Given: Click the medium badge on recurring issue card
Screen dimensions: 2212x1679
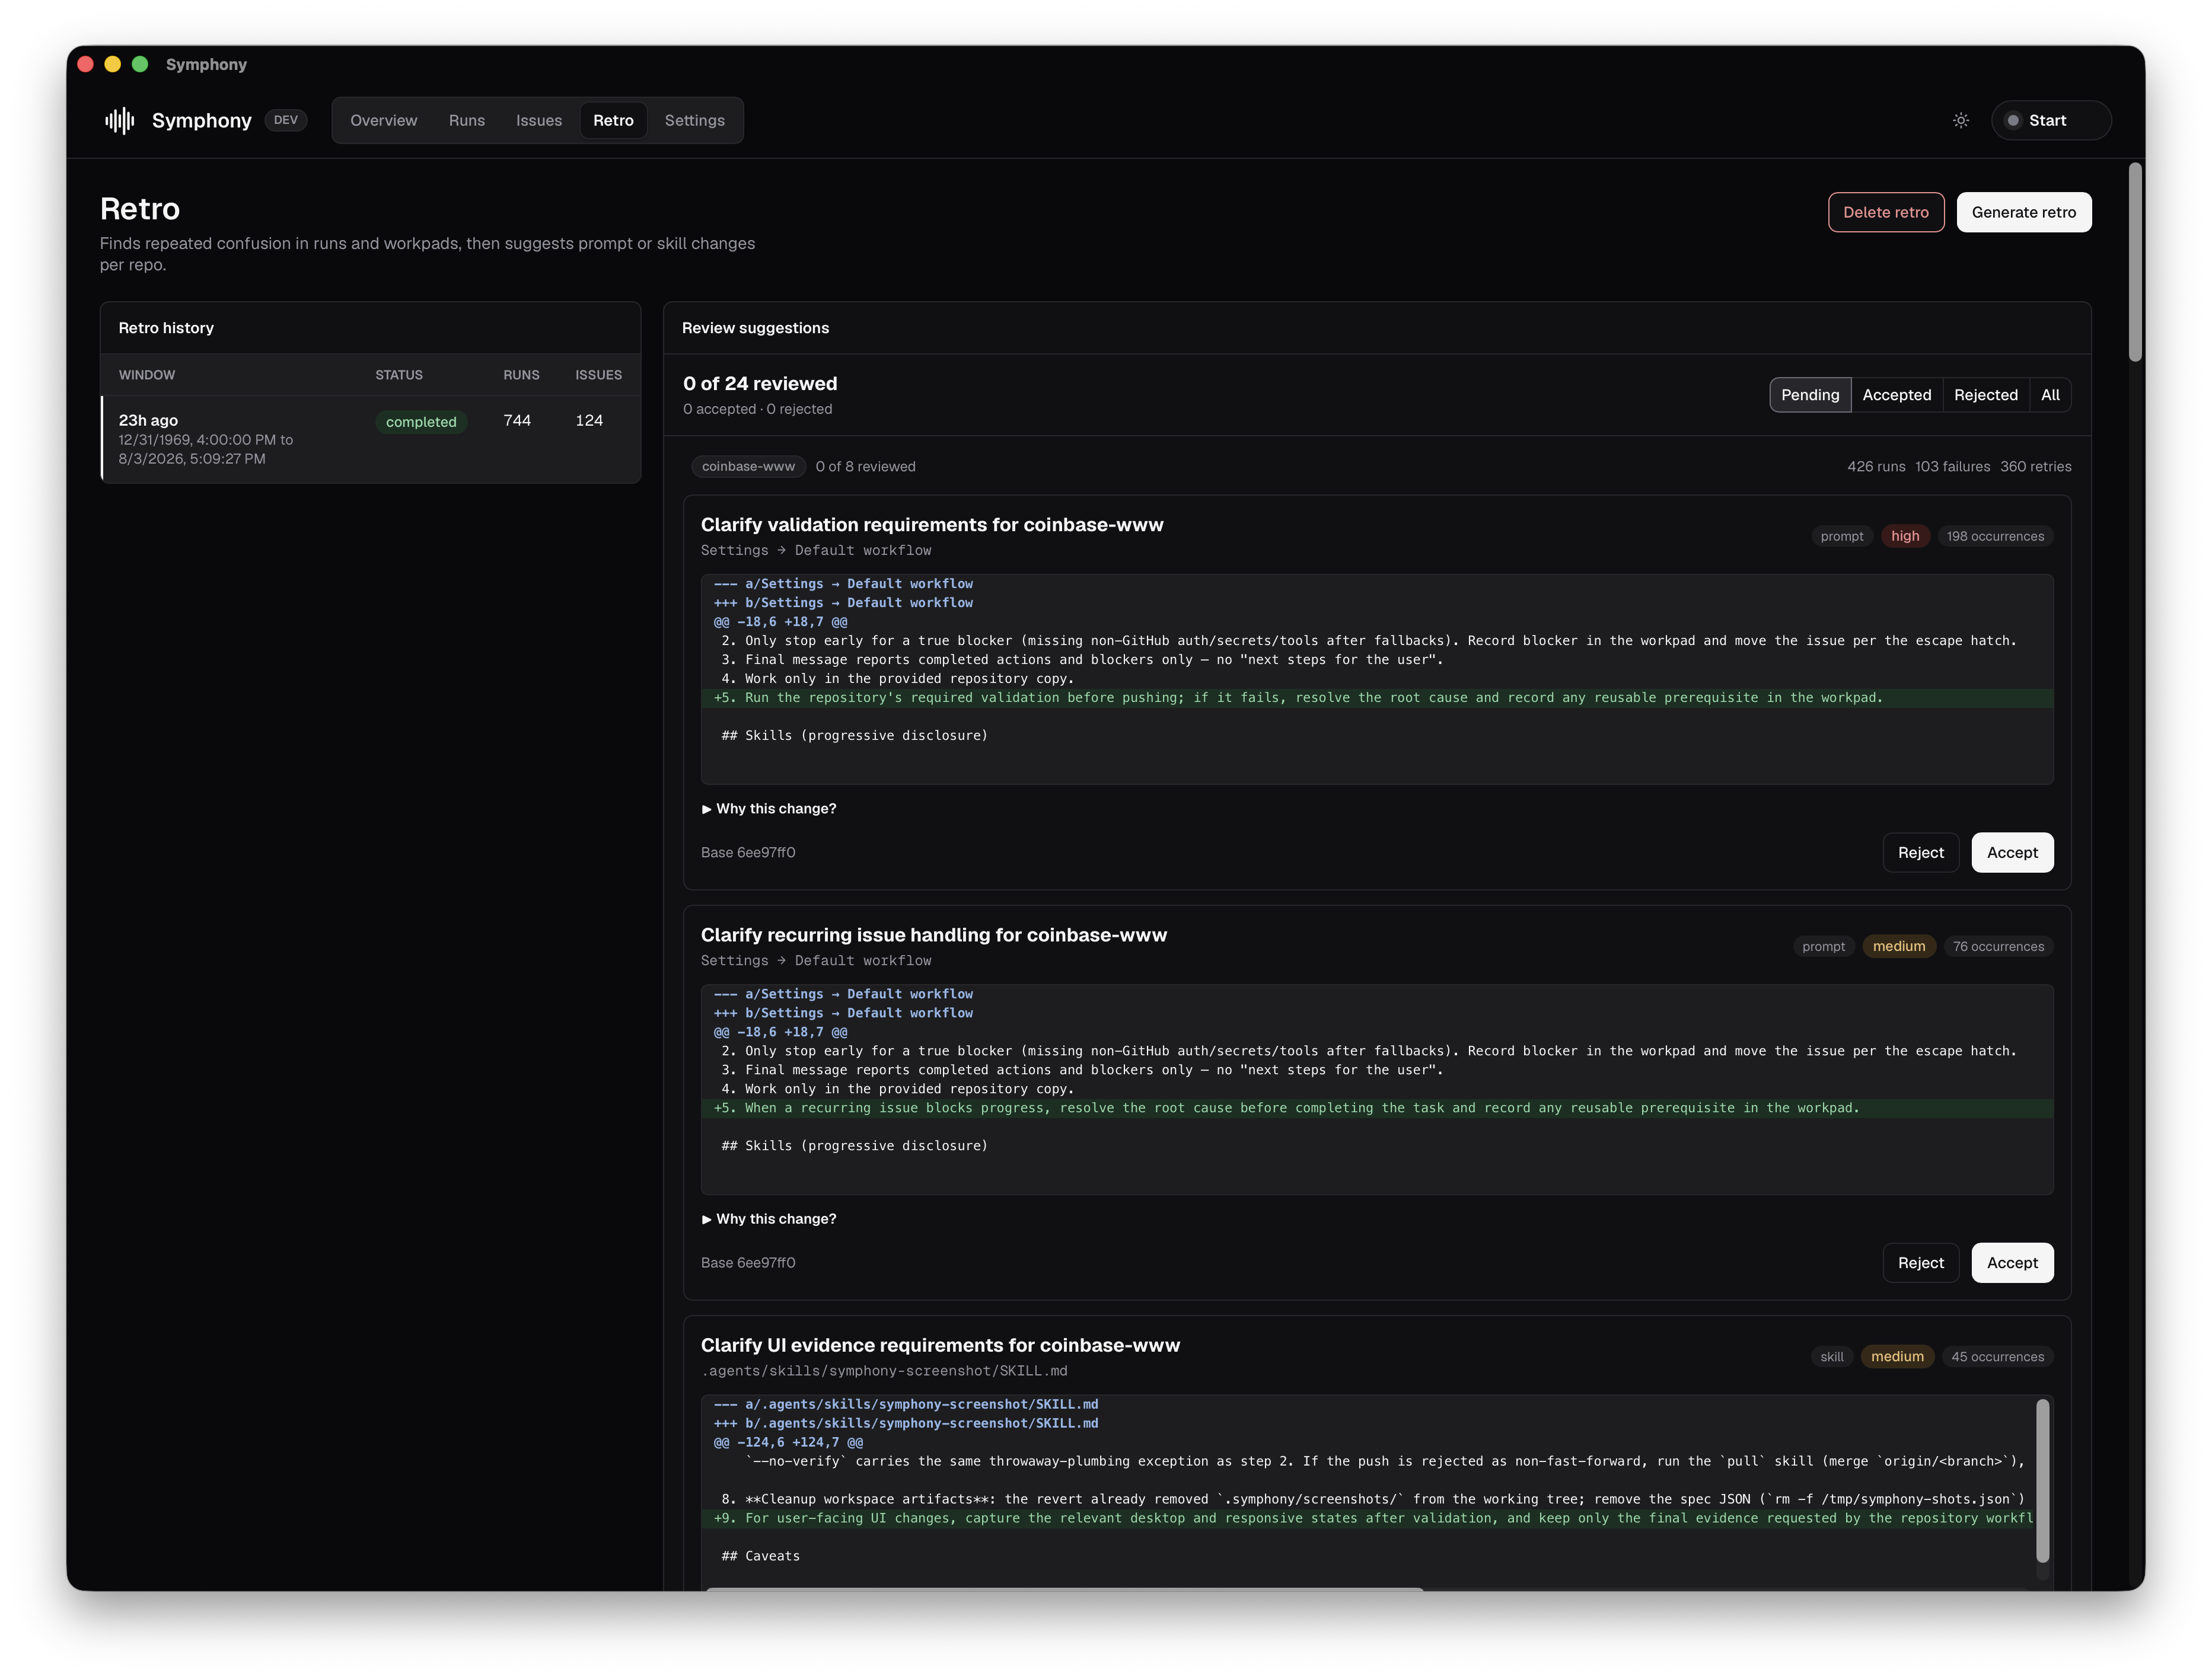Looking at the screenshot, I should [x=1898, y=947].
